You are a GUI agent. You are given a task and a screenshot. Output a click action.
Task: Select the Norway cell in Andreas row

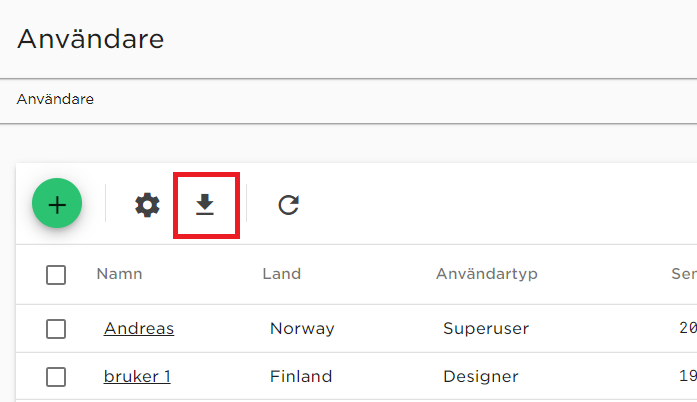pyautogui.click(x=302, y=329)
